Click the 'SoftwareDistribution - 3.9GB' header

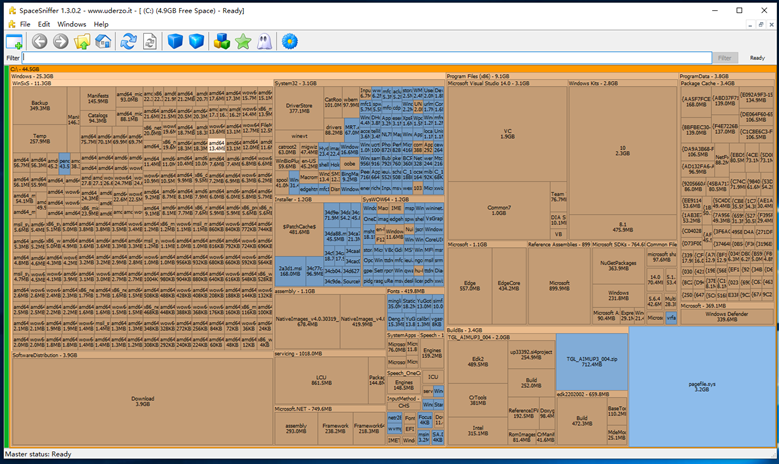tap(142, 355)
